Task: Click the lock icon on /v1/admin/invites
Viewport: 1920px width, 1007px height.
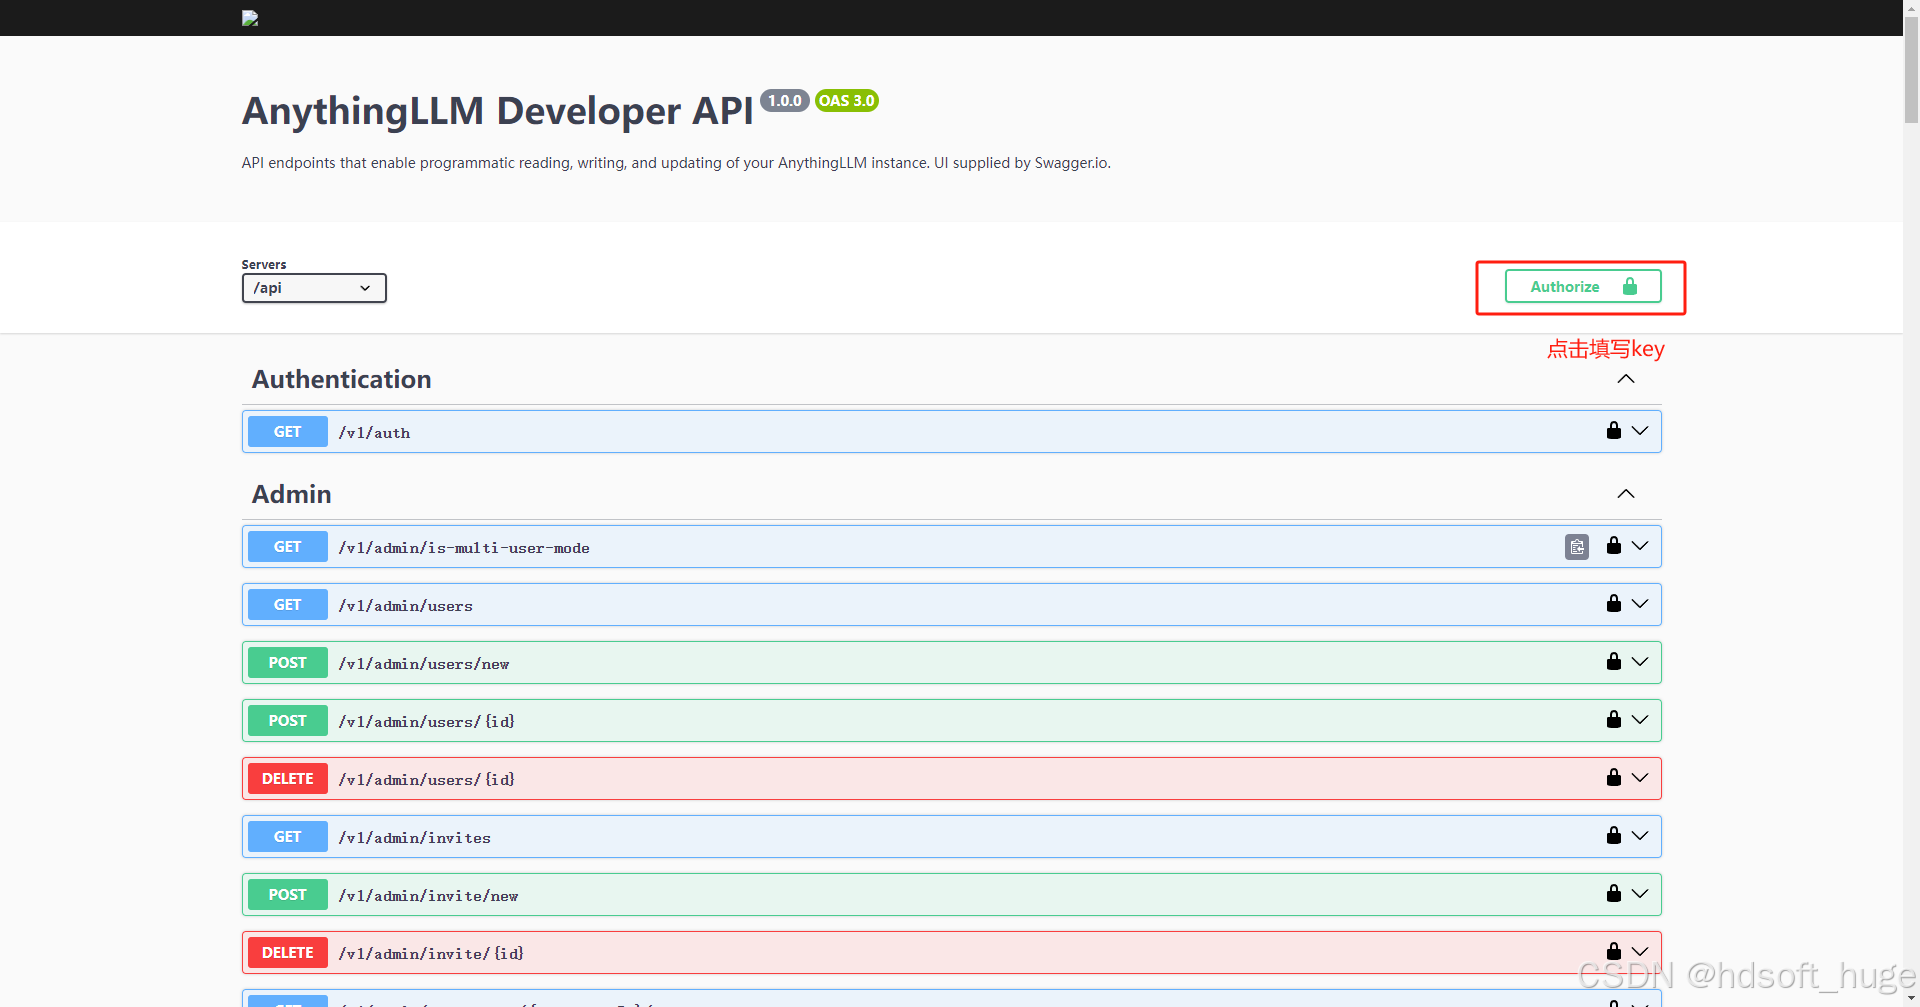Action: pyautogui.click(x=1613, y=836)
